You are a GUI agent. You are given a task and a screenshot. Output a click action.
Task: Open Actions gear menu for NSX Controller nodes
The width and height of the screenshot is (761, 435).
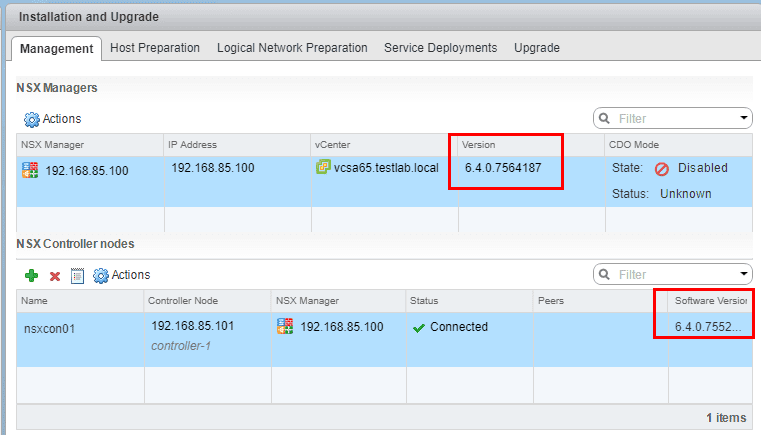coord(121,275)
